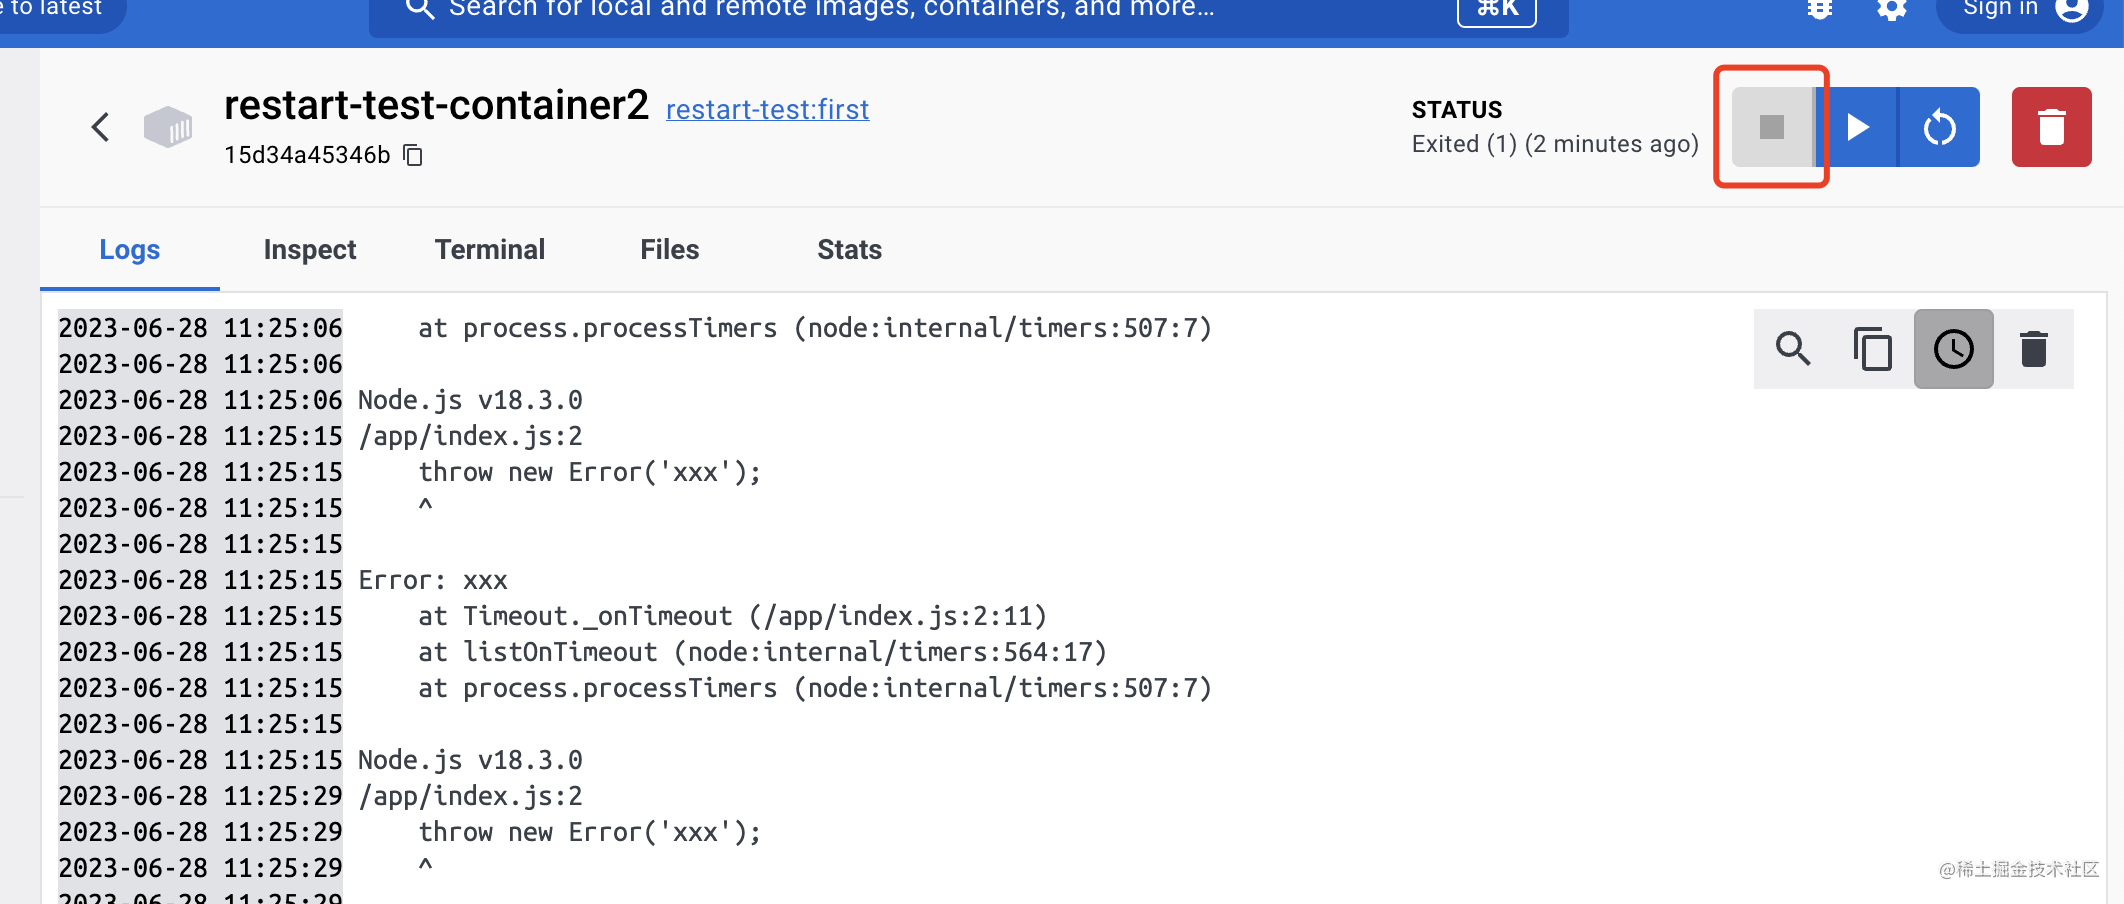Start the container with the play button
This screenshot has height=904, width=2124.
point(1857,127)
